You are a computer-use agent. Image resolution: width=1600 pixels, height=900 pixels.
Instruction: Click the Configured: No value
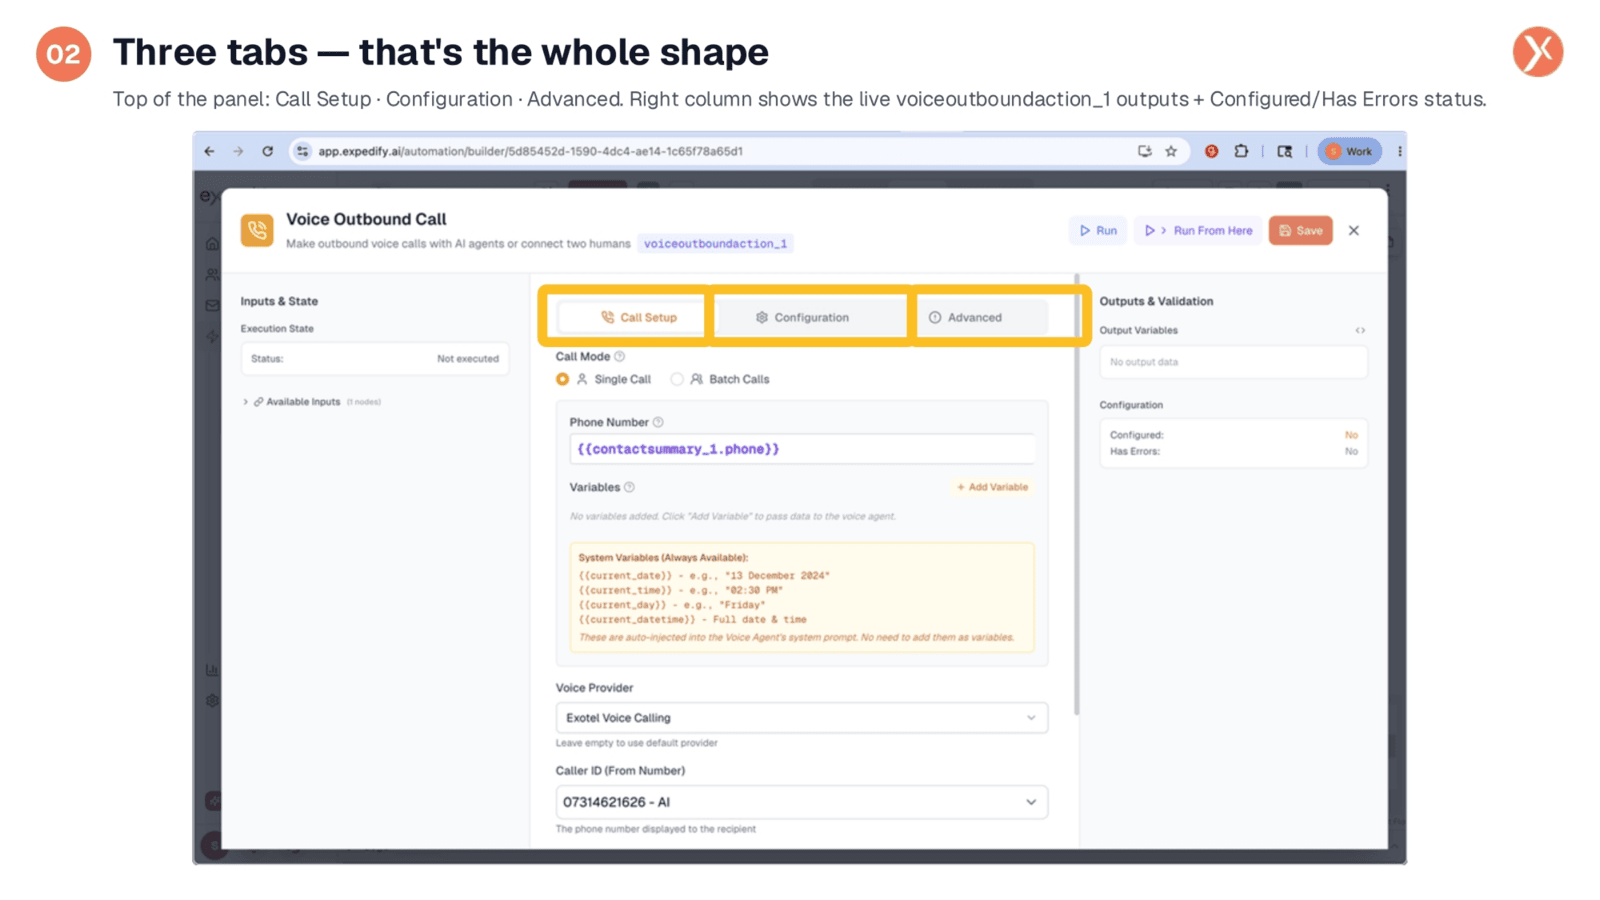1351,435
